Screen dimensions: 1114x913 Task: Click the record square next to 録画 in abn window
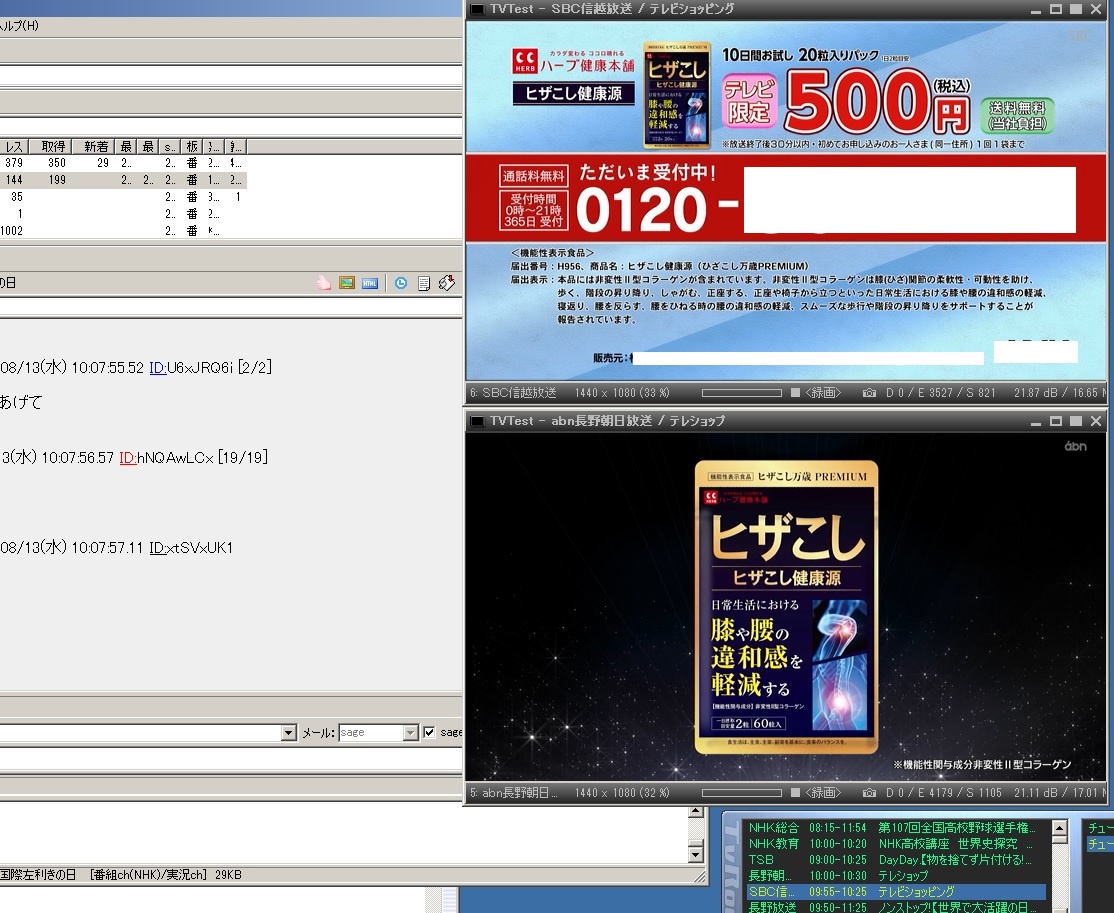pos(795,792)
